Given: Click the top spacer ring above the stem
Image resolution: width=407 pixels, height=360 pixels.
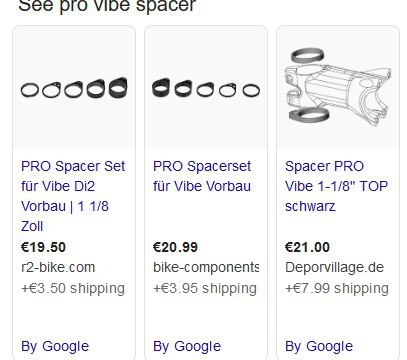Looking at the screenshot, I should click(x=307, y=55).
